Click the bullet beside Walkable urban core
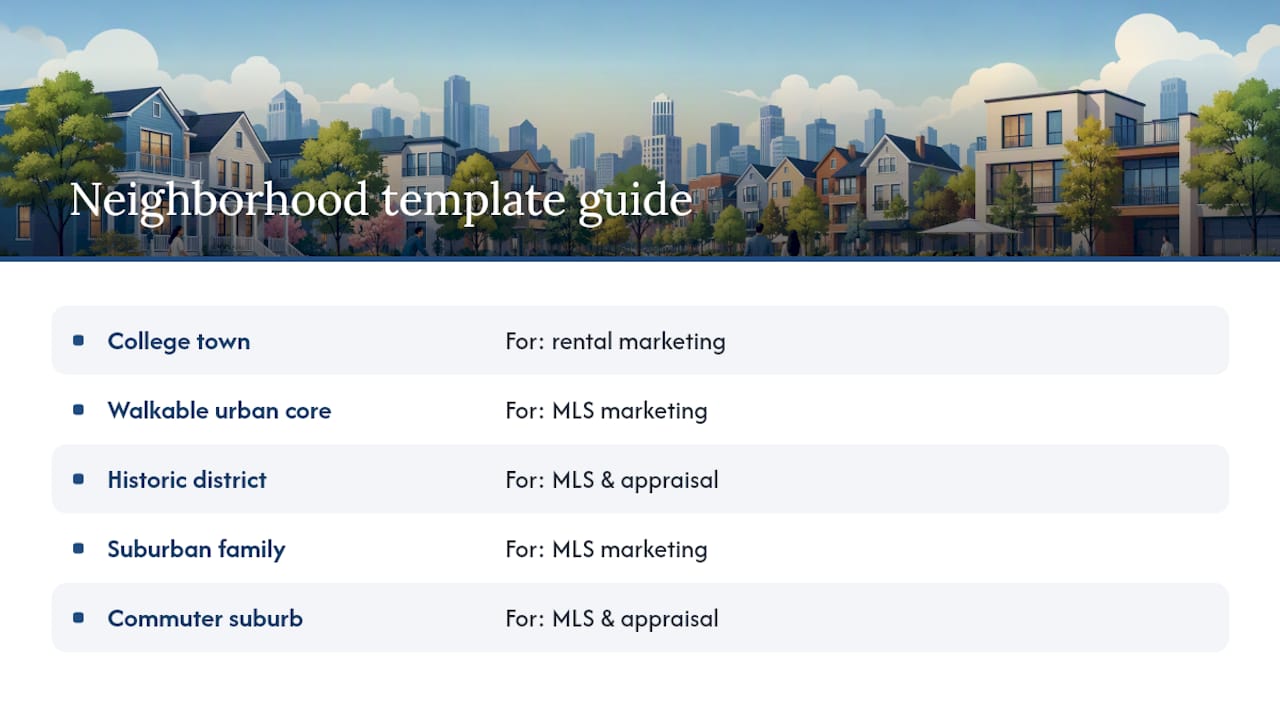 point(78,410)
